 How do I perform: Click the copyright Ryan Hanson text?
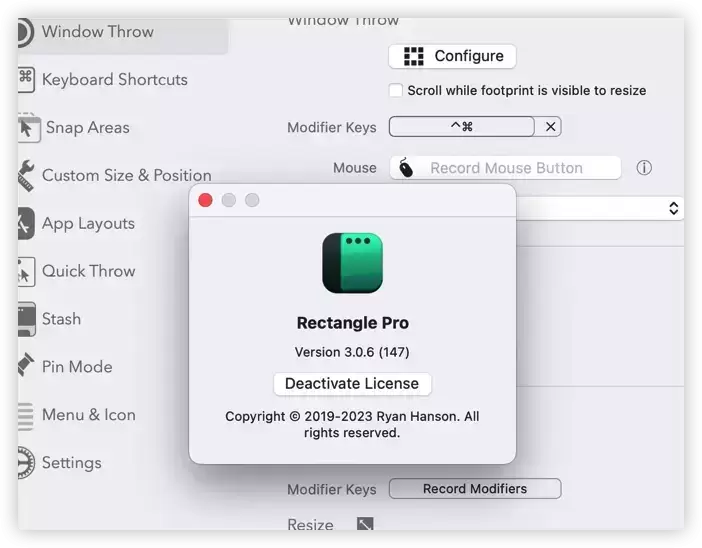(352, 424)
